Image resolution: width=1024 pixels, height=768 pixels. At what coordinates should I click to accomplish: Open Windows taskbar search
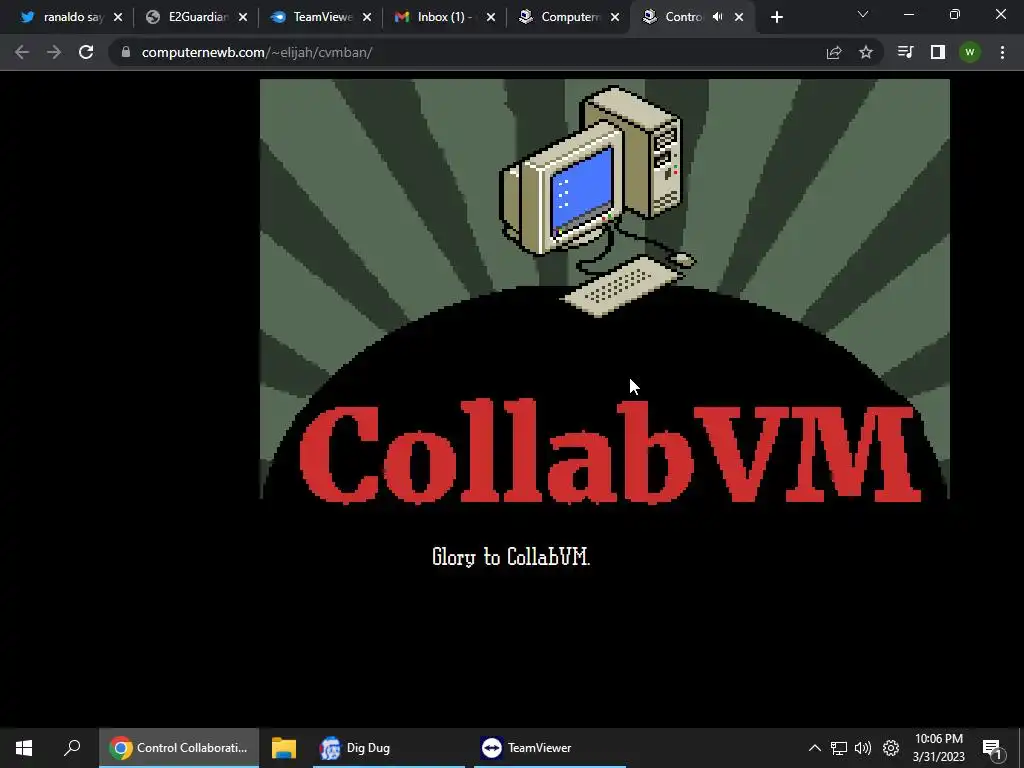(x=72, y=748)
